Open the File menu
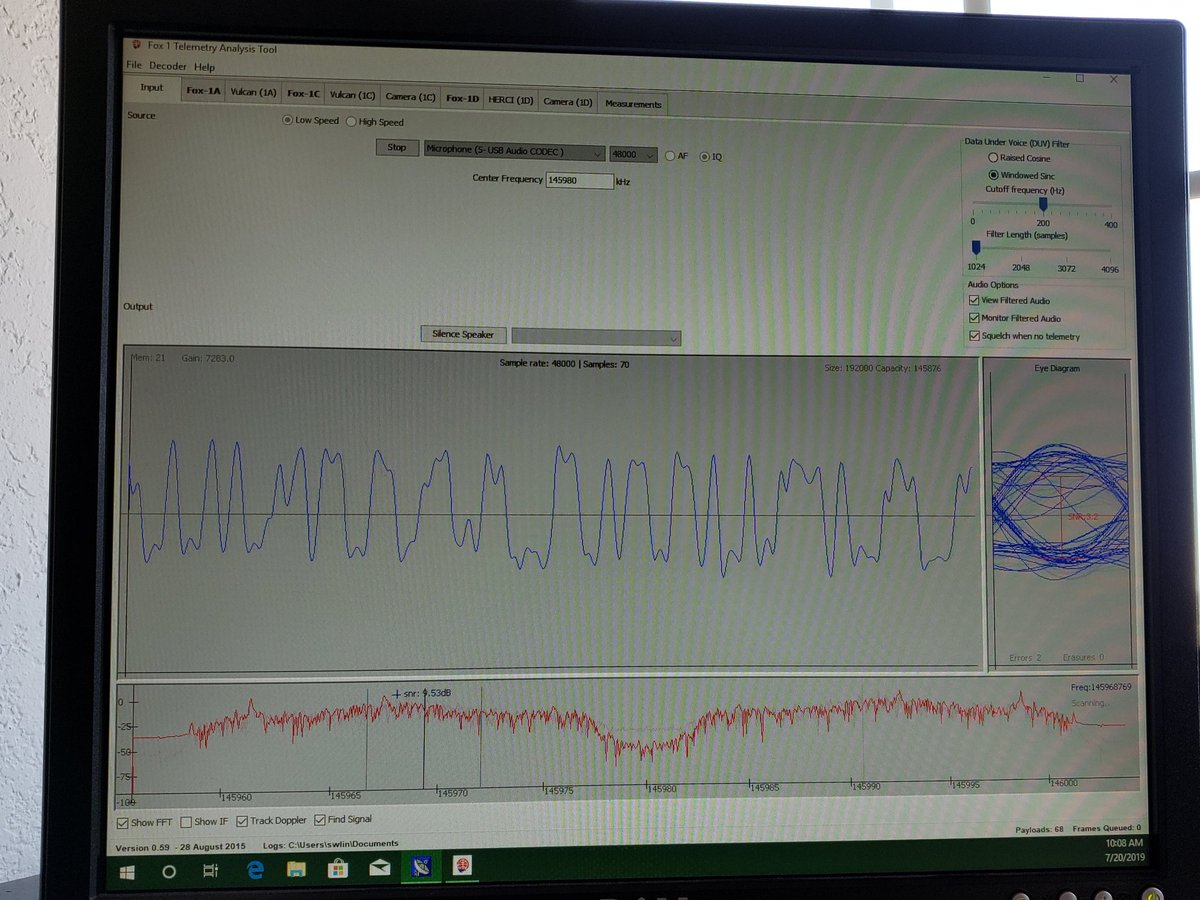The height and width of the screenshot is (900, 1200). (134, 66)
